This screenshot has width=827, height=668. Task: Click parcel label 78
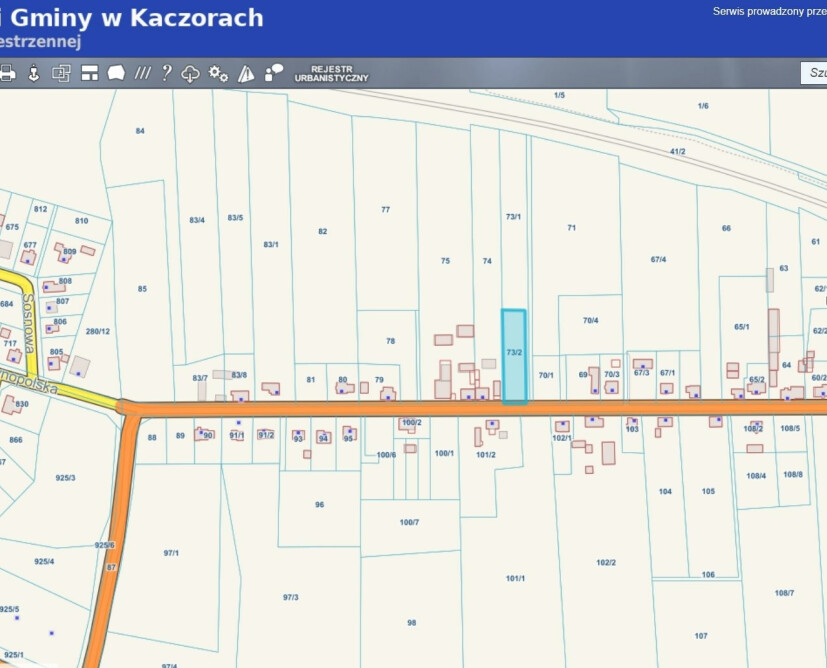pyautogui.click(x=390, y=341)
